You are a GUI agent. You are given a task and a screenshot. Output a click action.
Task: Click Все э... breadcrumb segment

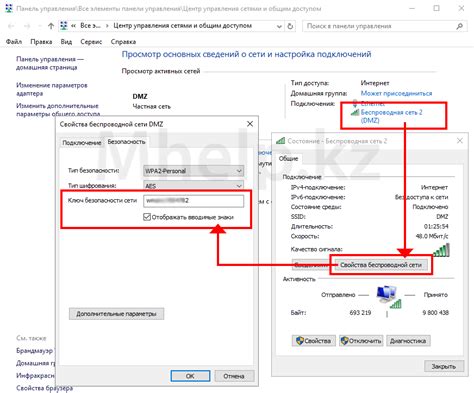point(90,26)
